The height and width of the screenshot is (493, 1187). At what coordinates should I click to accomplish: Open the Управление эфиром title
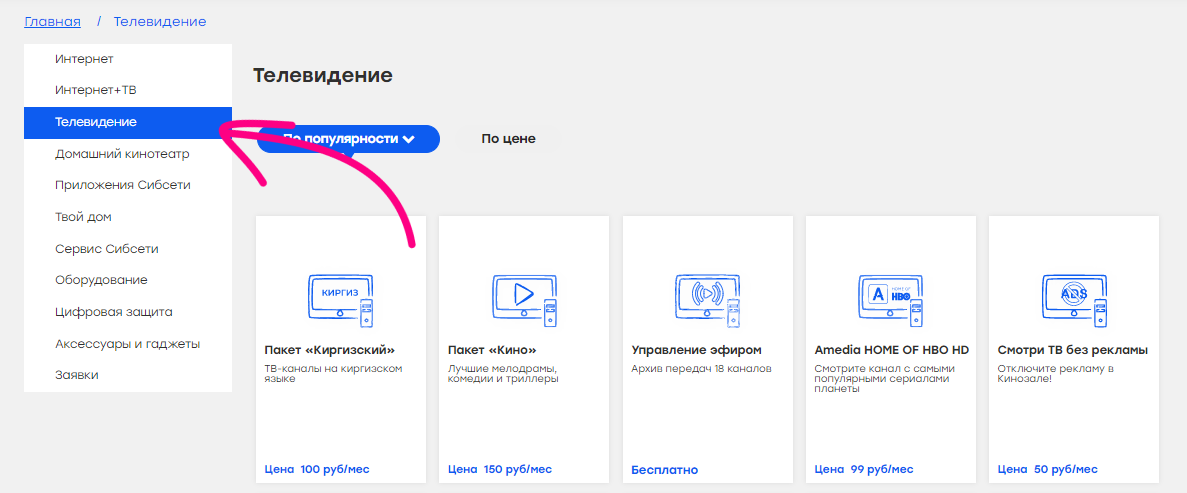coord(696,350)
